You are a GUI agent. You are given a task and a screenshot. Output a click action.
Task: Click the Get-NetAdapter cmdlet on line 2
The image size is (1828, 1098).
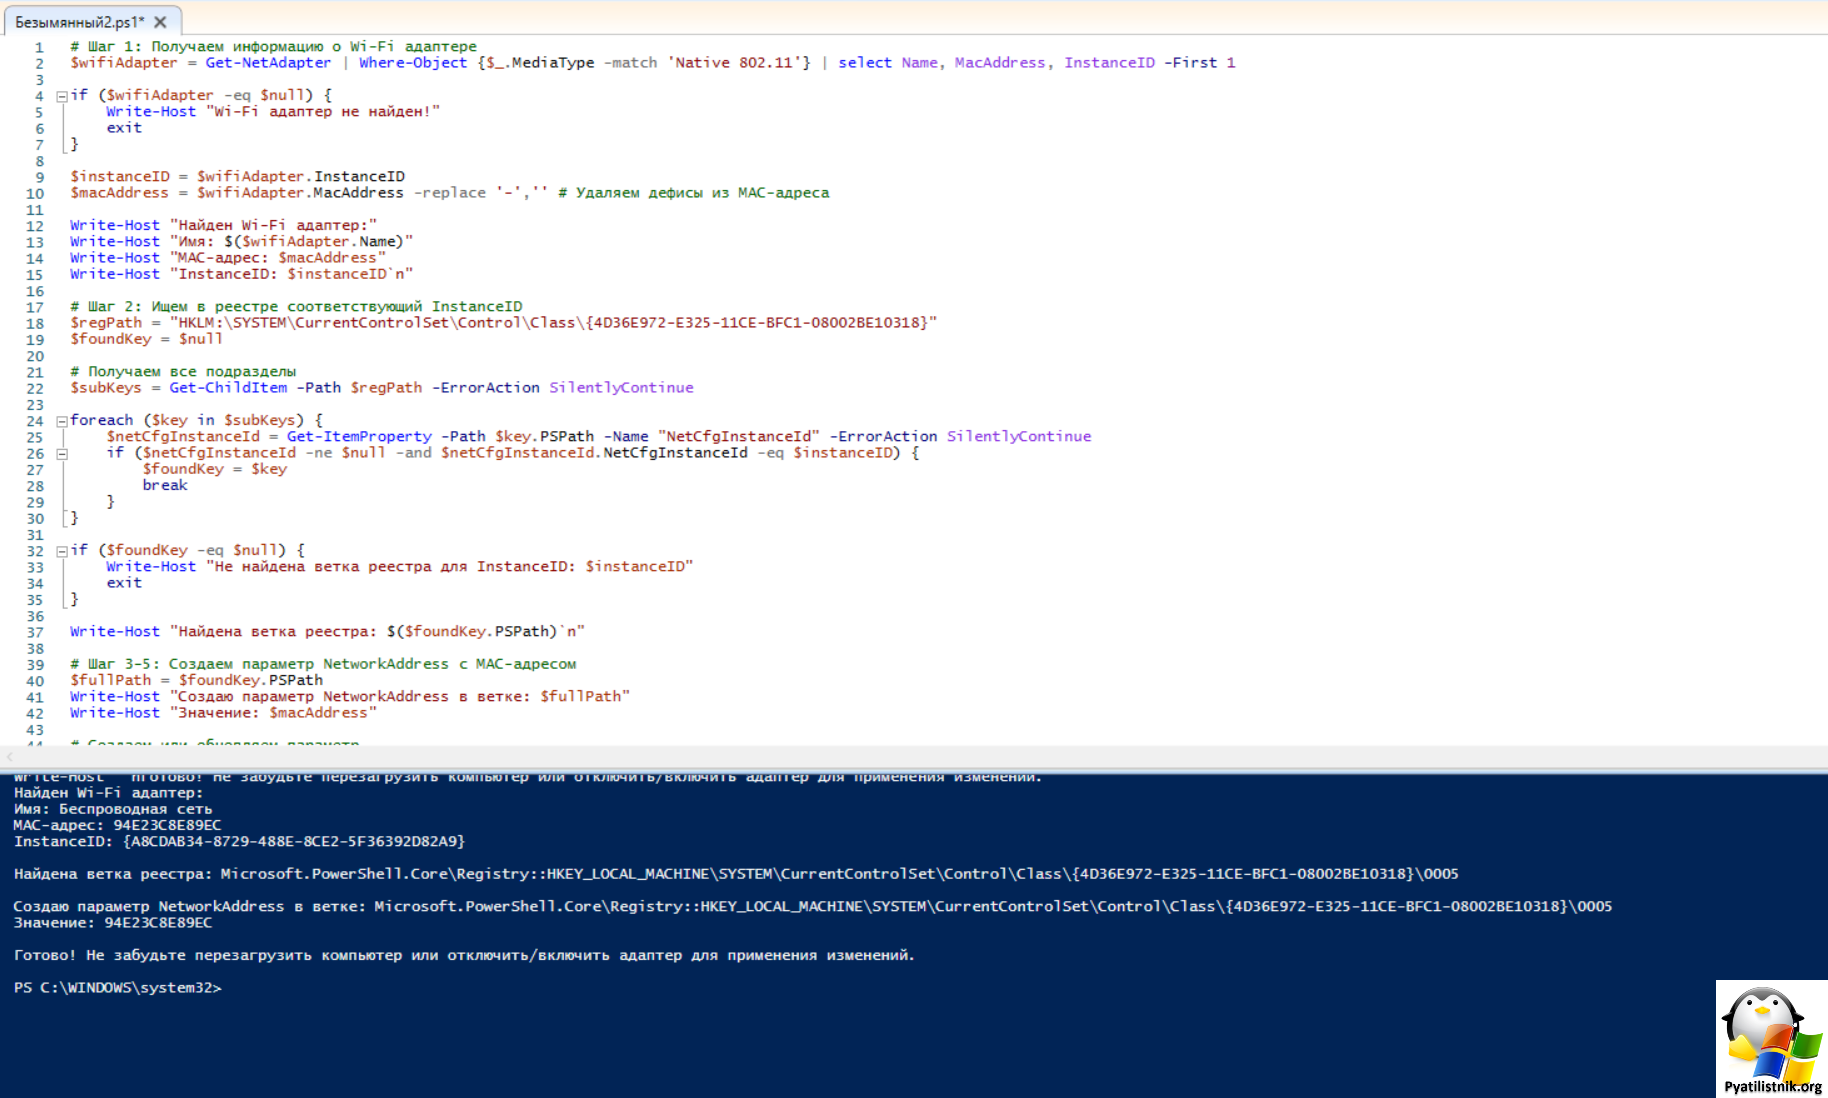pos(268,62)
